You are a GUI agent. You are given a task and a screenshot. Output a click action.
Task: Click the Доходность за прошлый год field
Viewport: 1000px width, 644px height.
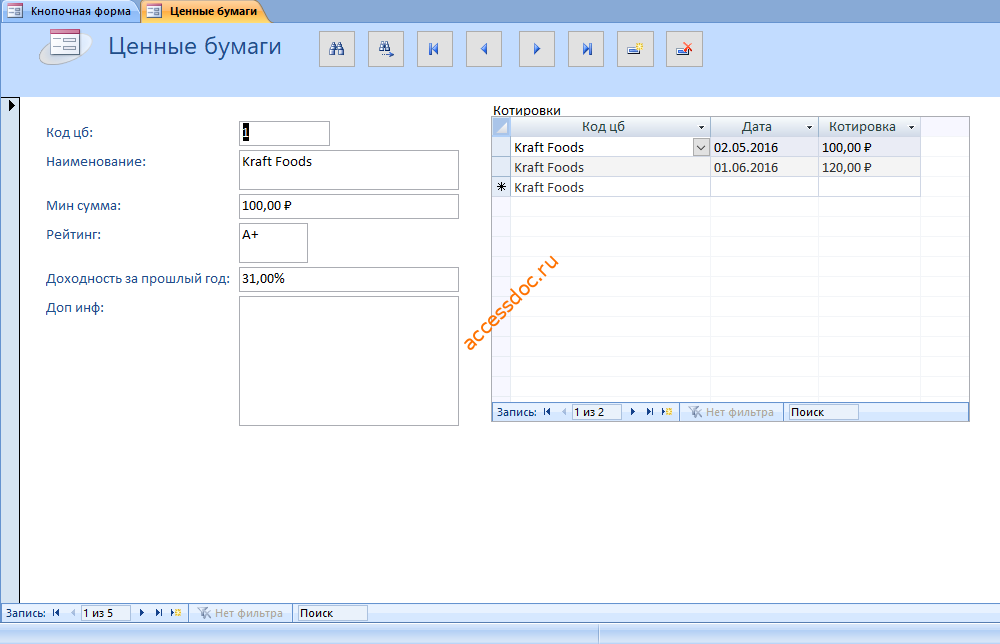point(349,279)
